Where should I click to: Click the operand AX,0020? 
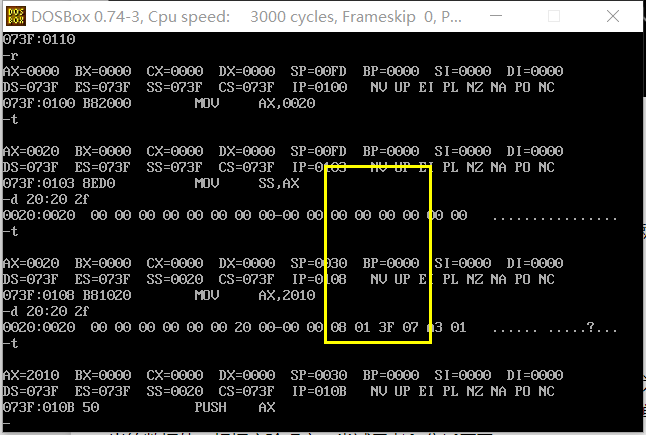click(x=287, y=103)
